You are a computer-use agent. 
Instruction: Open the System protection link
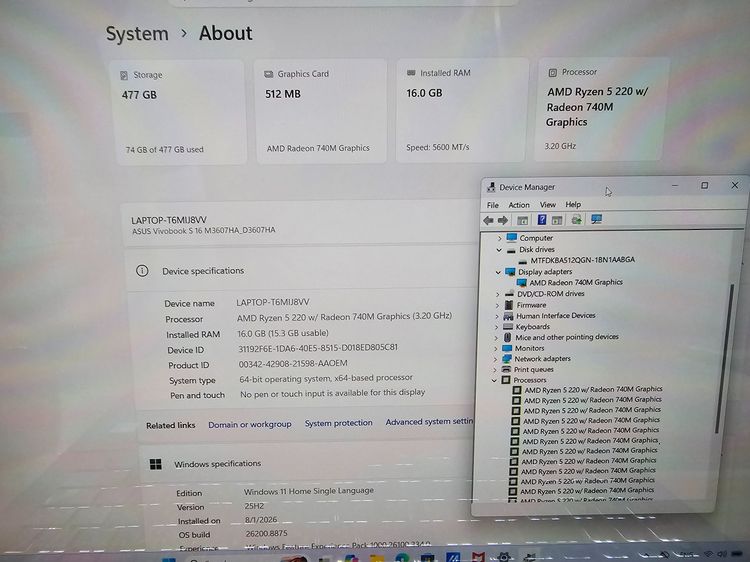coord(339,423)
